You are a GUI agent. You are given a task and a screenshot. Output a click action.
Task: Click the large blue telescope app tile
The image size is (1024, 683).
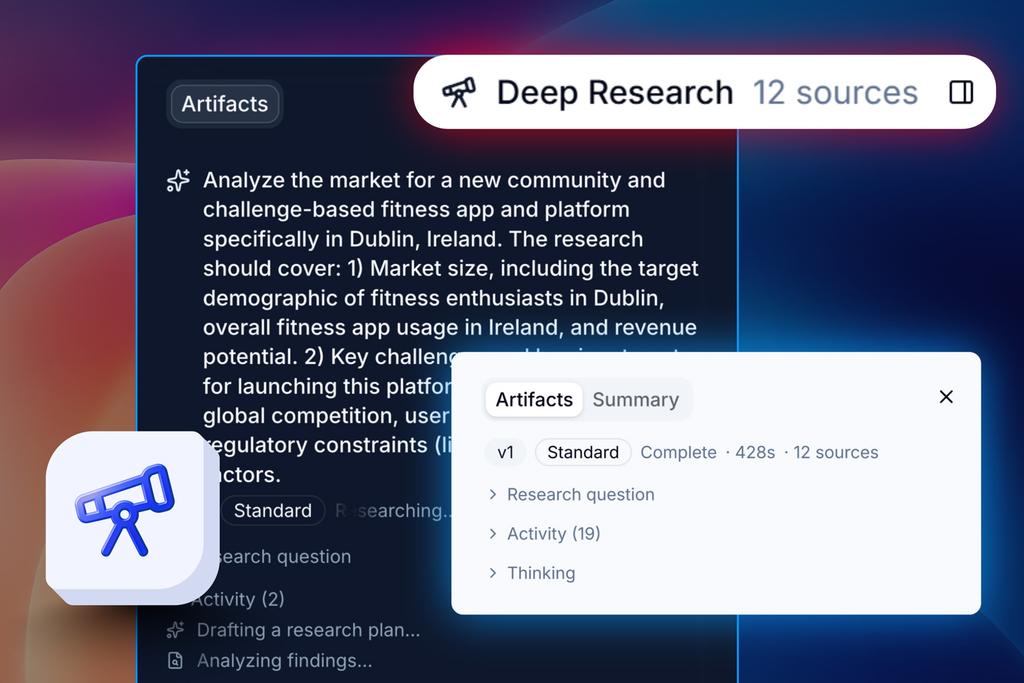pos(132,517)
